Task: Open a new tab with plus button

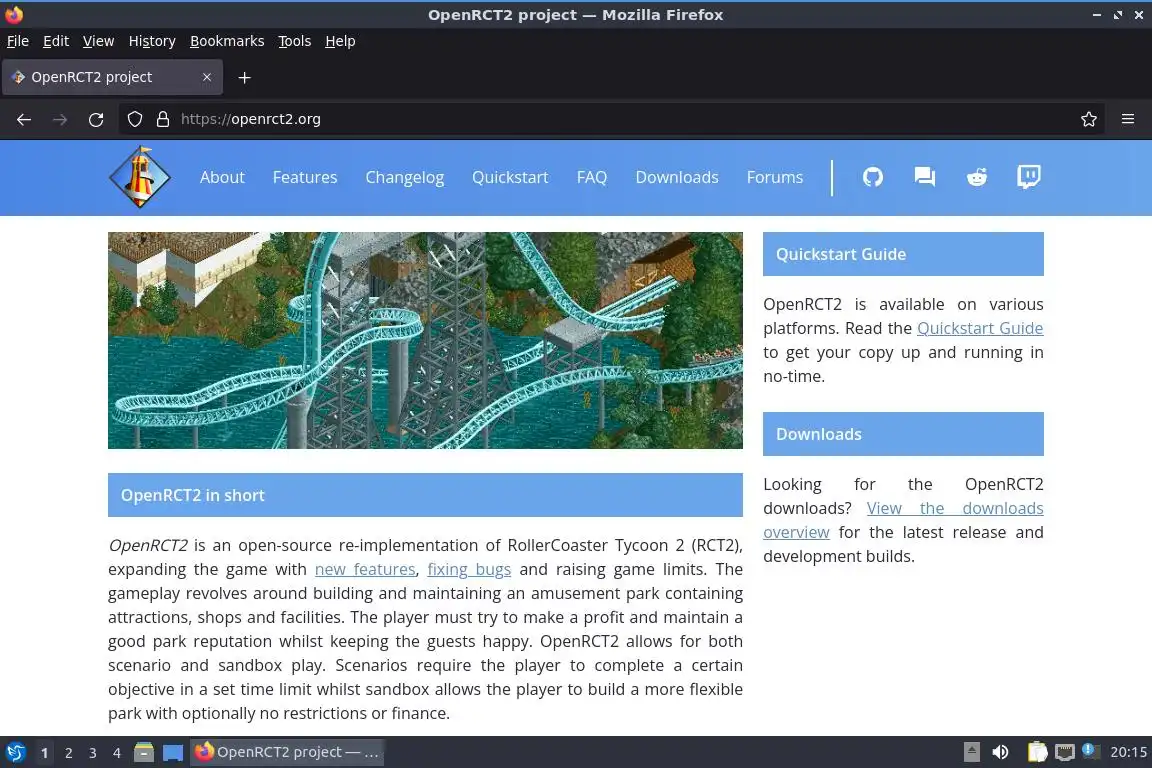Action: tap(245, 77)
